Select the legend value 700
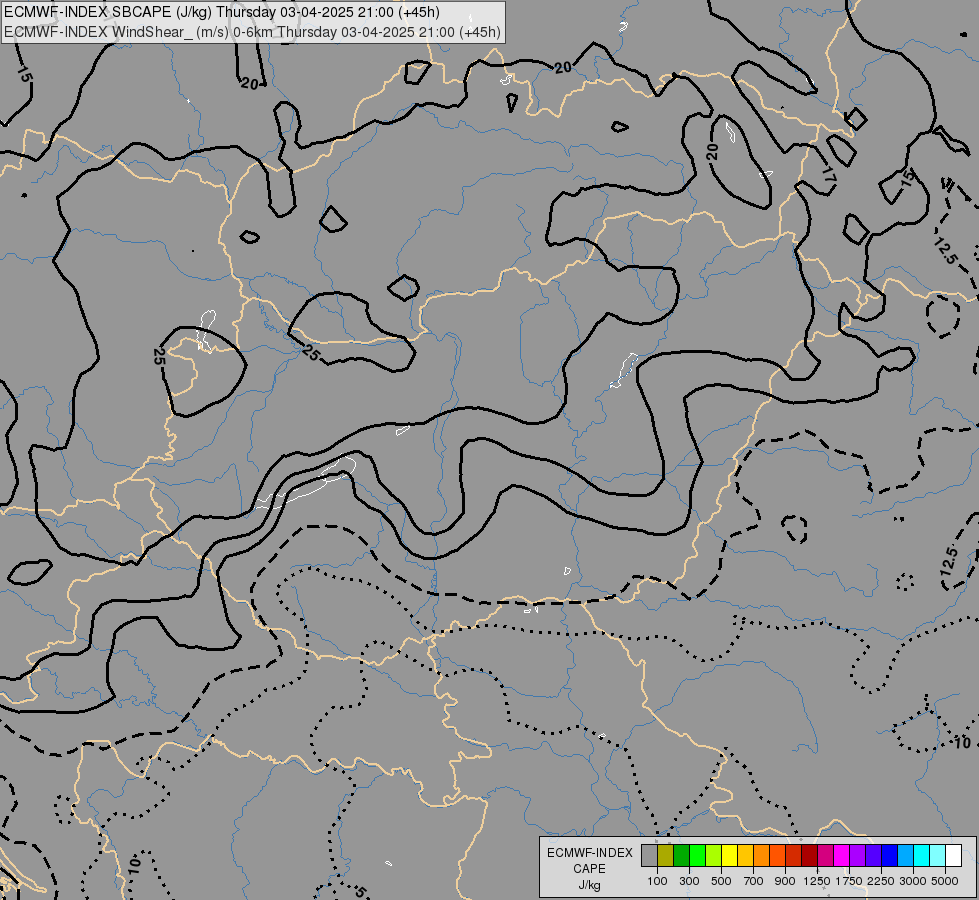Screen dimensions: 979x900 click(754, 881)
